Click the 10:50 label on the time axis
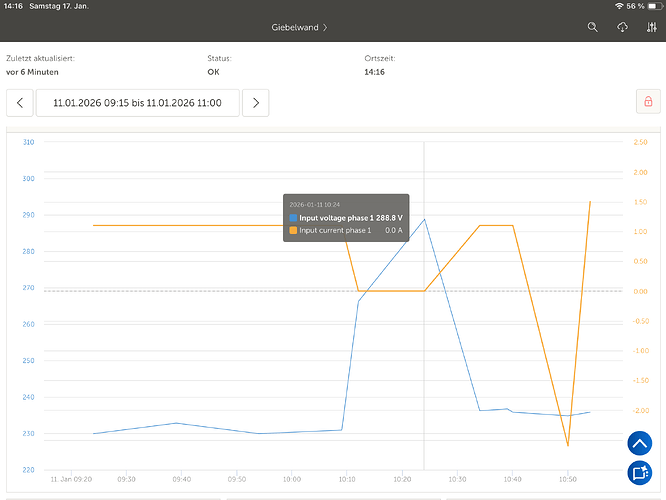 click(x=567, y=479)
